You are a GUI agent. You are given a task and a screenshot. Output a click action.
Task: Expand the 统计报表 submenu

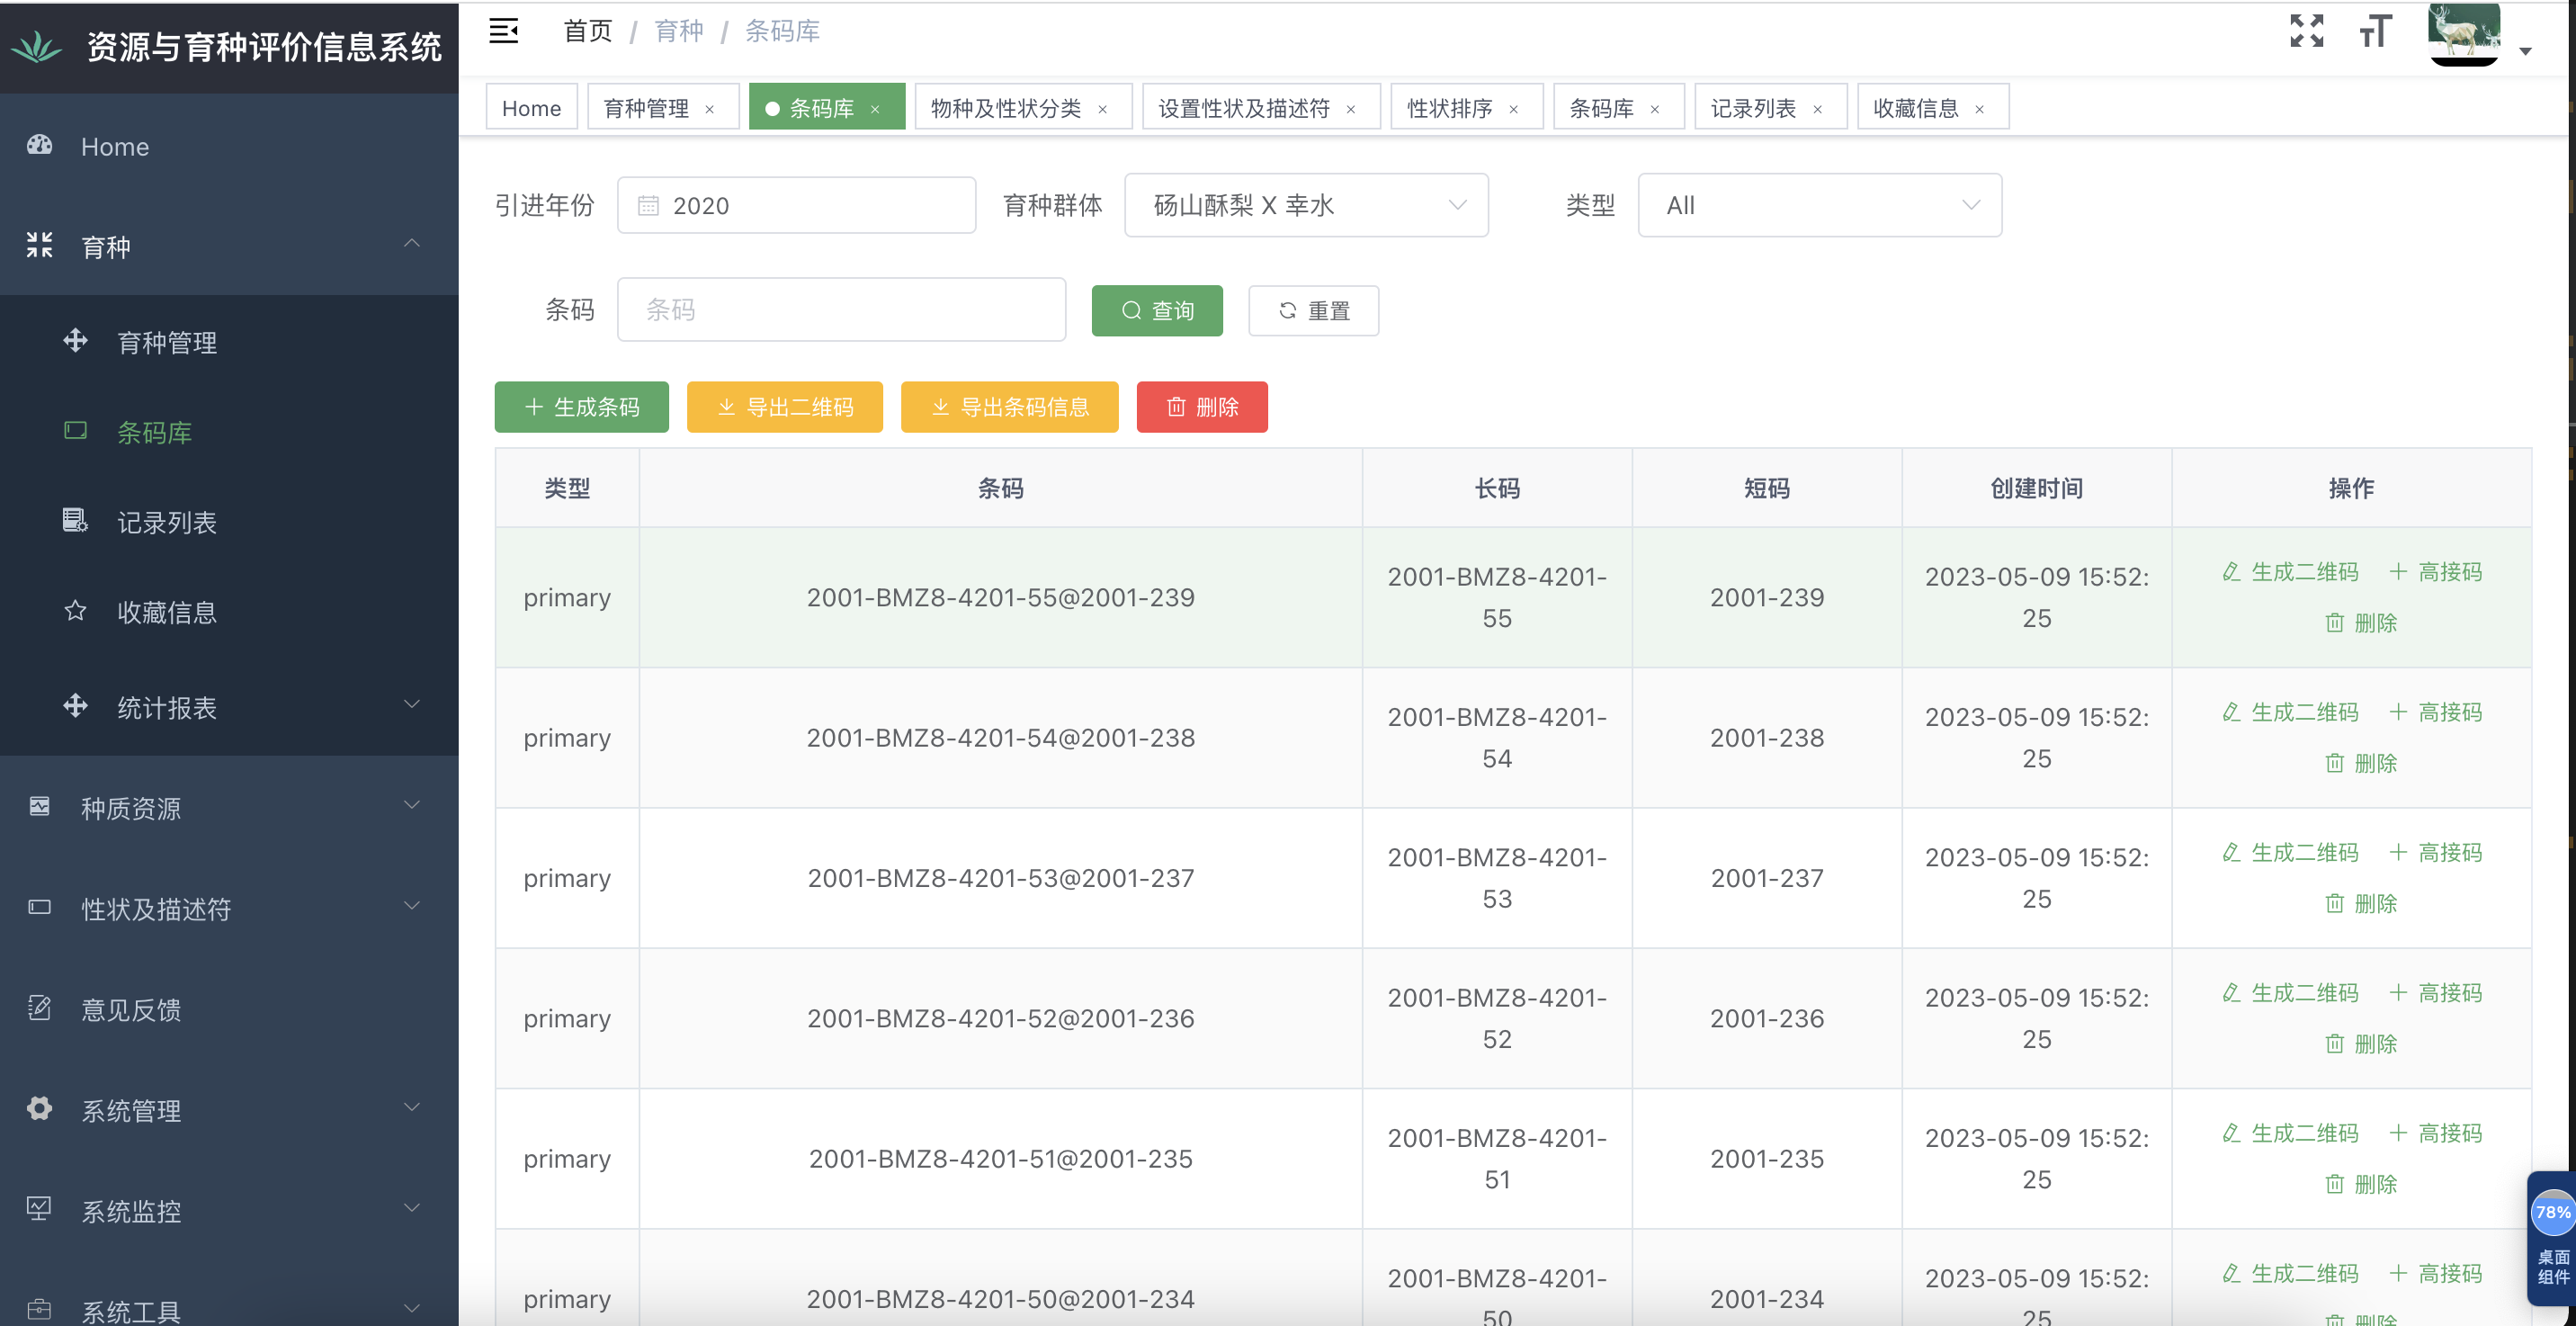click(x=229, y=707)
